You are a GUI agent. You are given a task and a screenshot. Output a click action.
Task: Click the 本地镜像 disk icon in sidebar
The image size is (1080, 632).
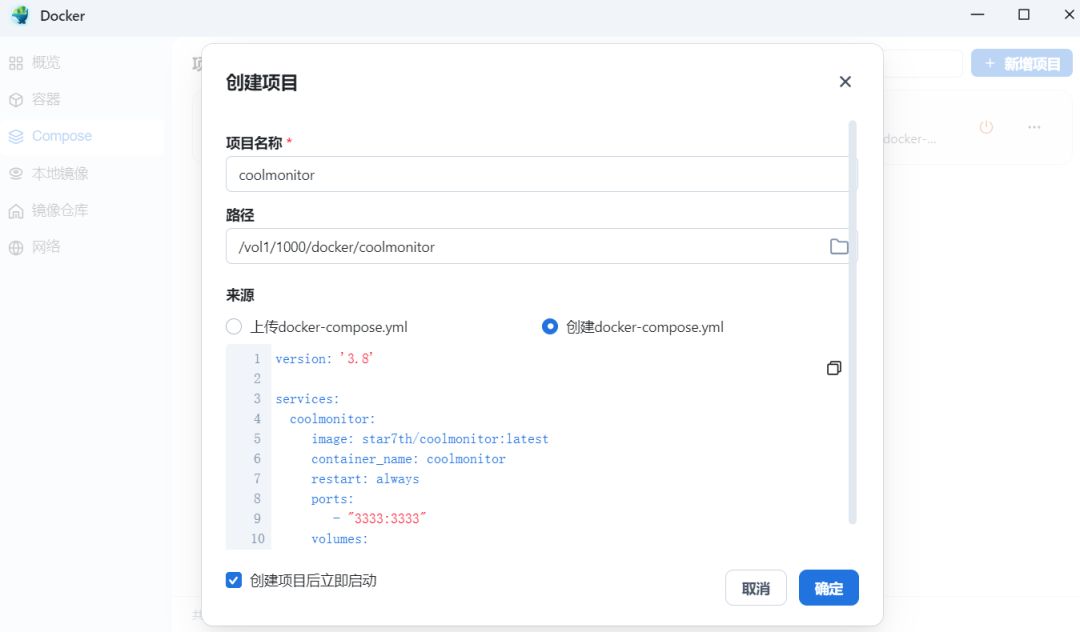pyautogui.click(x=16, y=173)
